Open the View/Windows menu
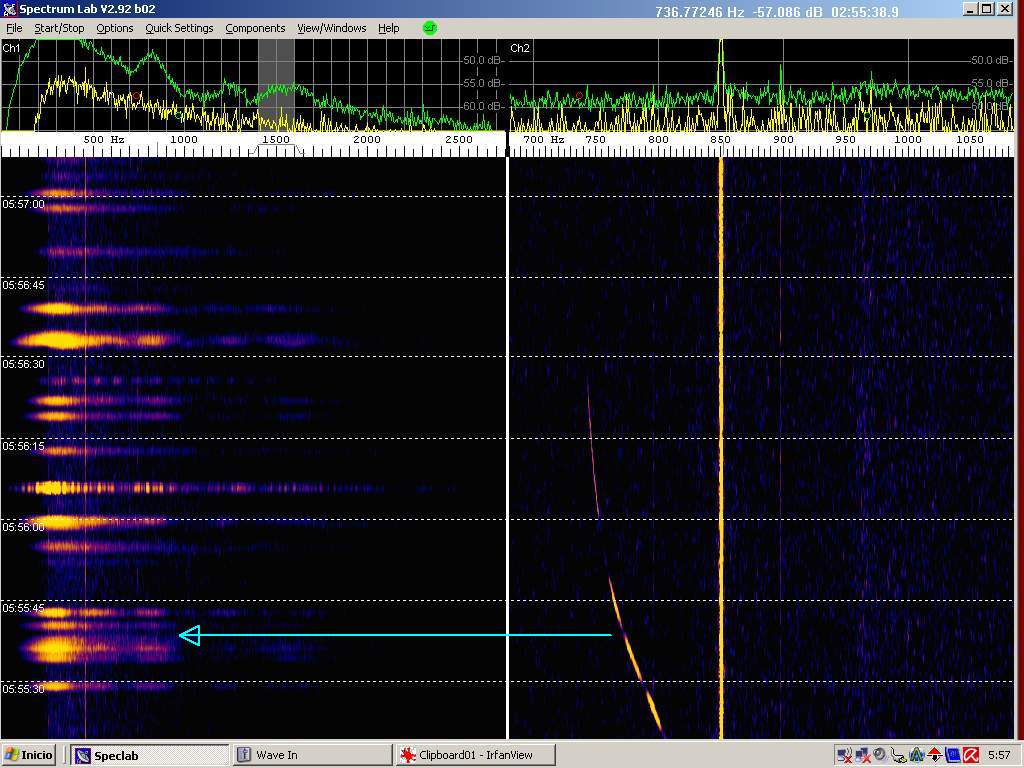This screenshot has height=768, width=1024. 331,28
